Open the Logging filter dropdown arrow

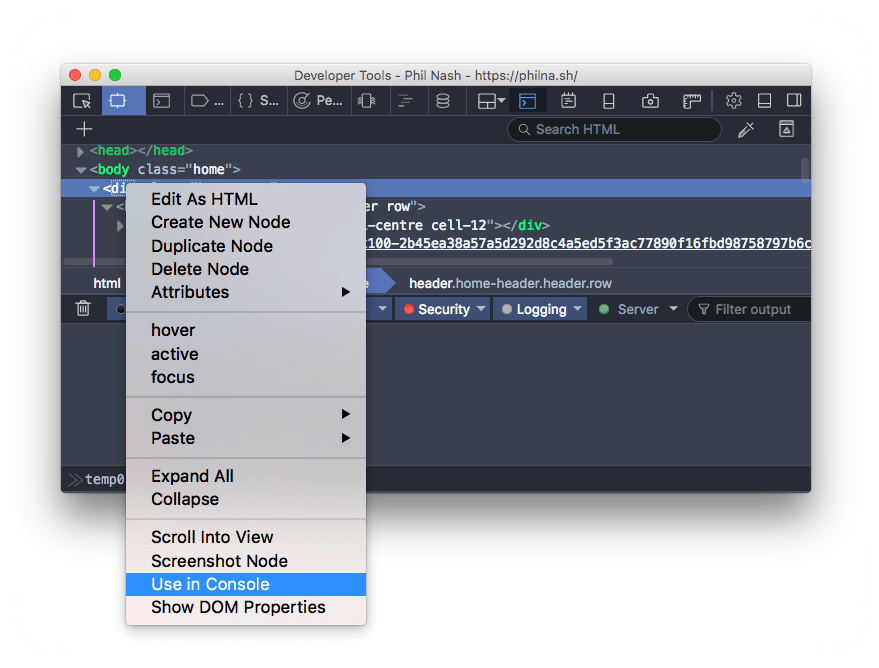coord(578,308)
